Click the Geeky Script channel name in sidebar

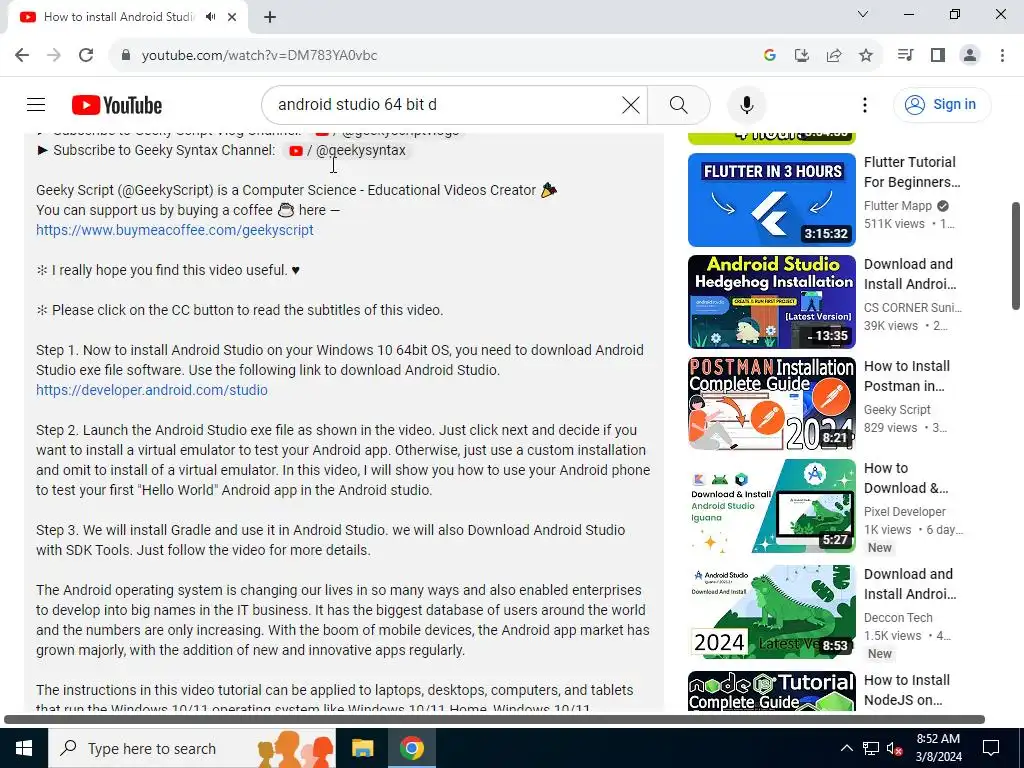click(897, 409)
